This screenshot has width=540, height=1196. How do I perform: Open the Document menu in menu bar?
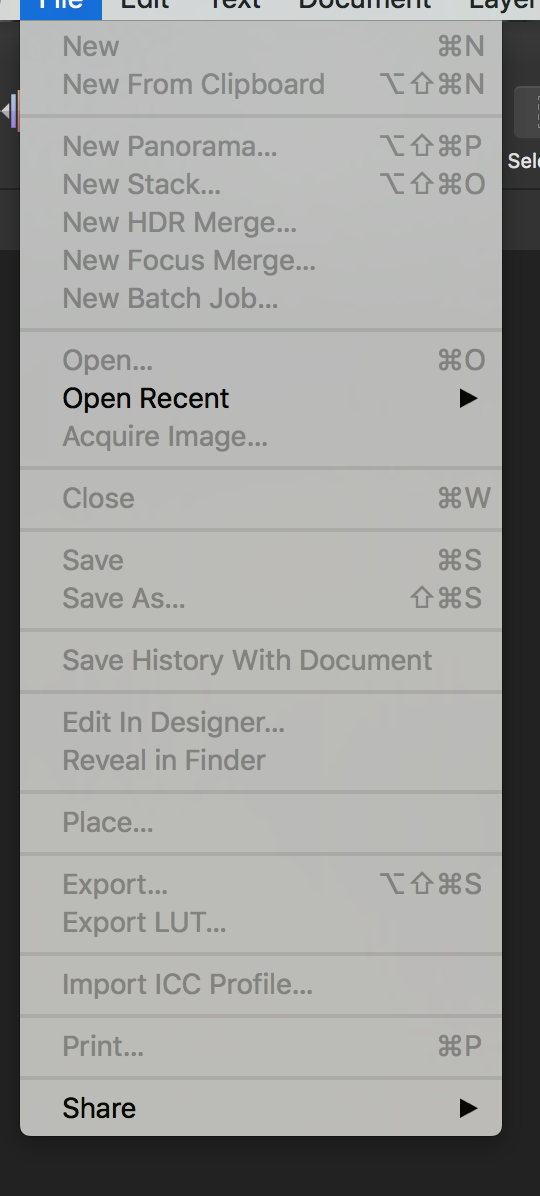(x=365, y=6)
